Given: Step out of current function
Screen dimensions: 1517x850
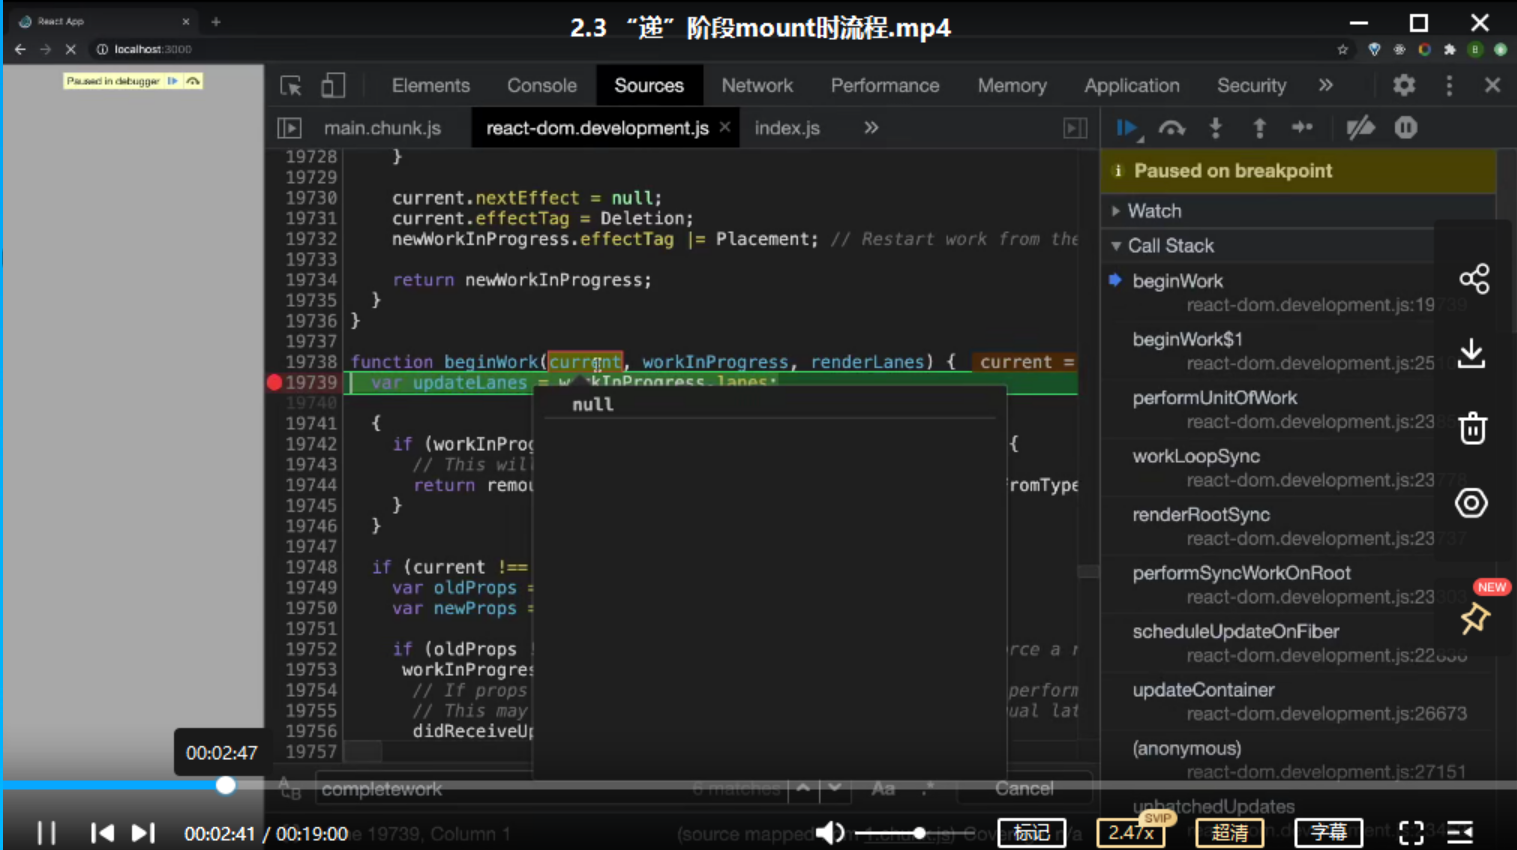Looking at the screenshot, I should pyautogui.click(x=1259, y=128).
